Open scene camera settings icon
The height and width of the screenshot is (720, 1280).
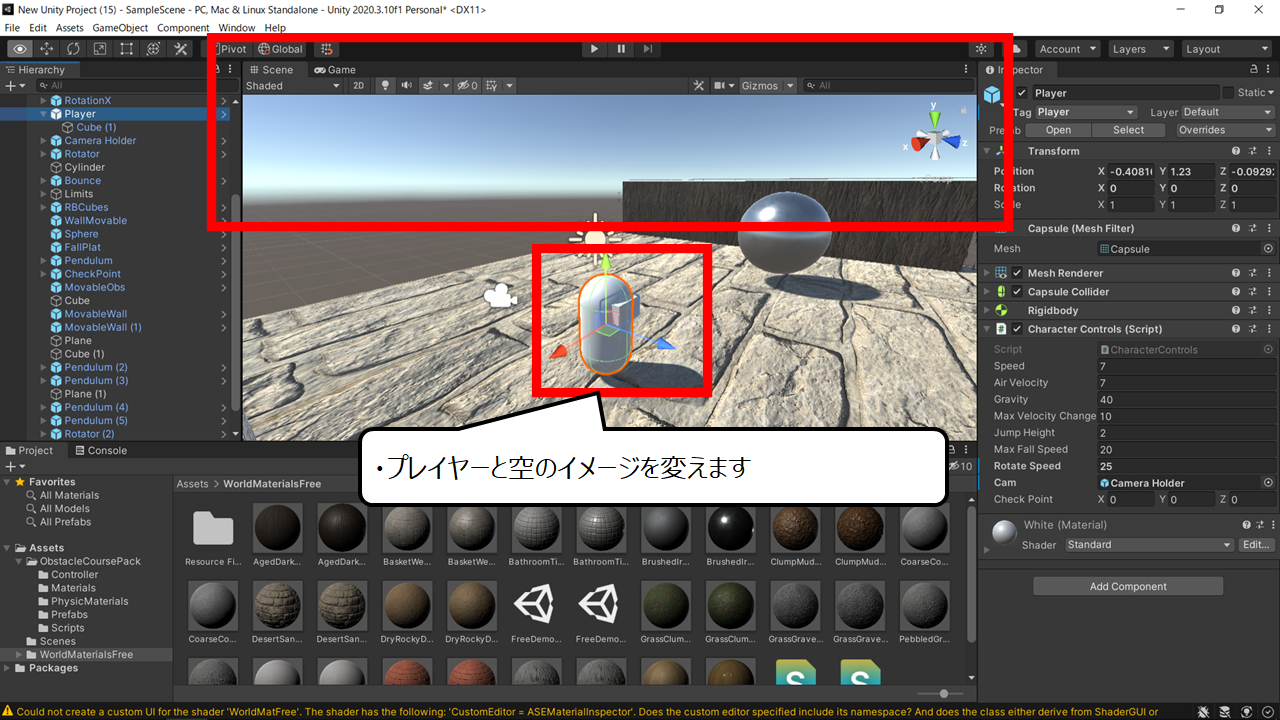pyautogui.click(x=719, y=86)
